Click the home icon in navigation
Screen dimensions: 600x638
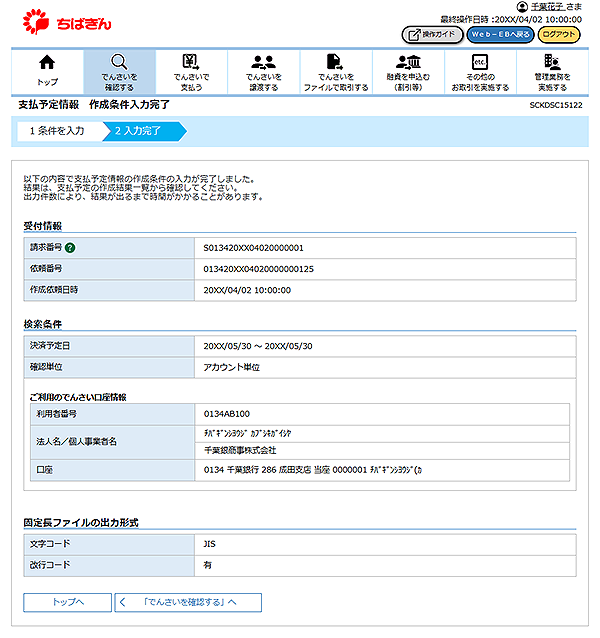47,62
